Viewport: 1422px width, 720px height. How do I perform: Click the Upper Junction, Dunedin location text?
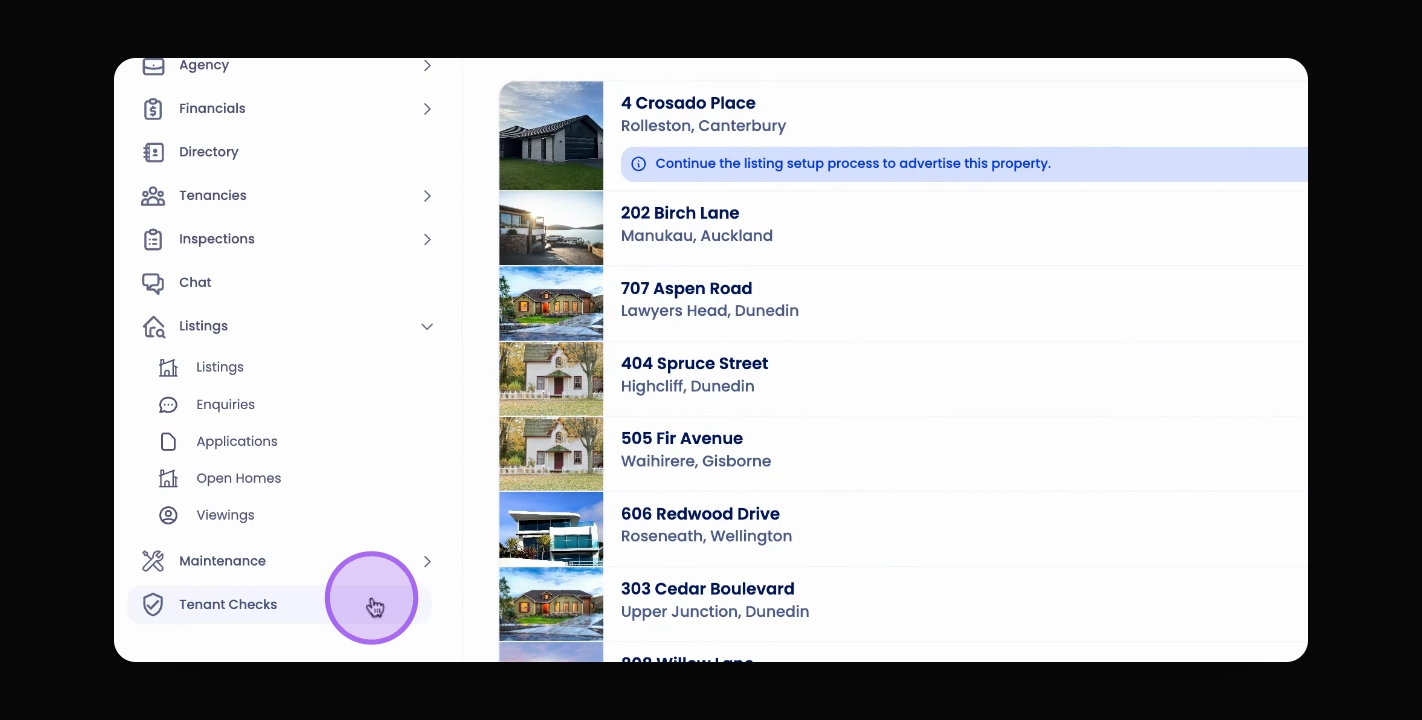pos(715,612)
